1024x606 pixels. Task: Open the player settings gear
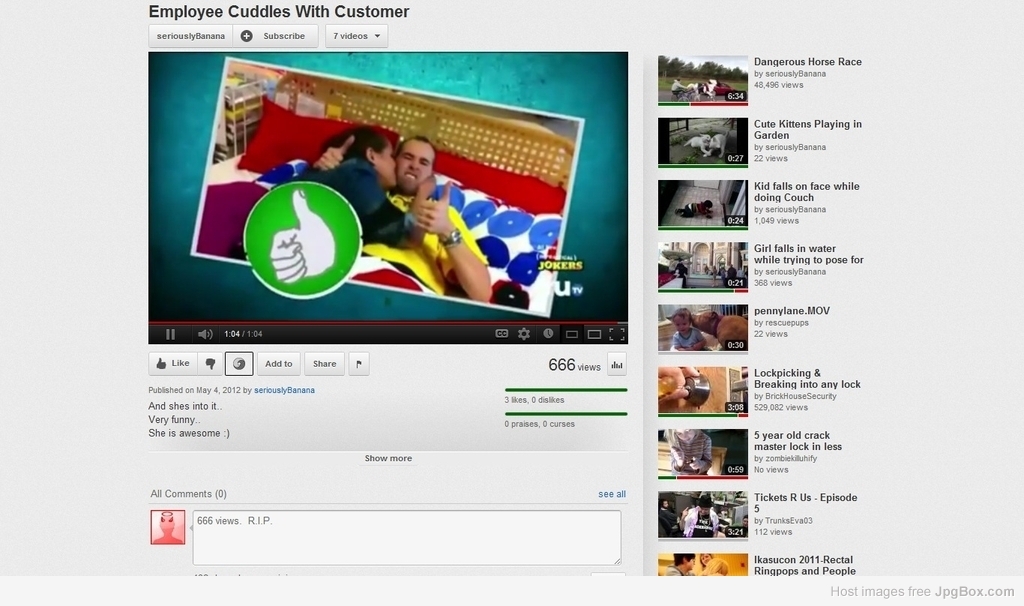click(524, 334)
